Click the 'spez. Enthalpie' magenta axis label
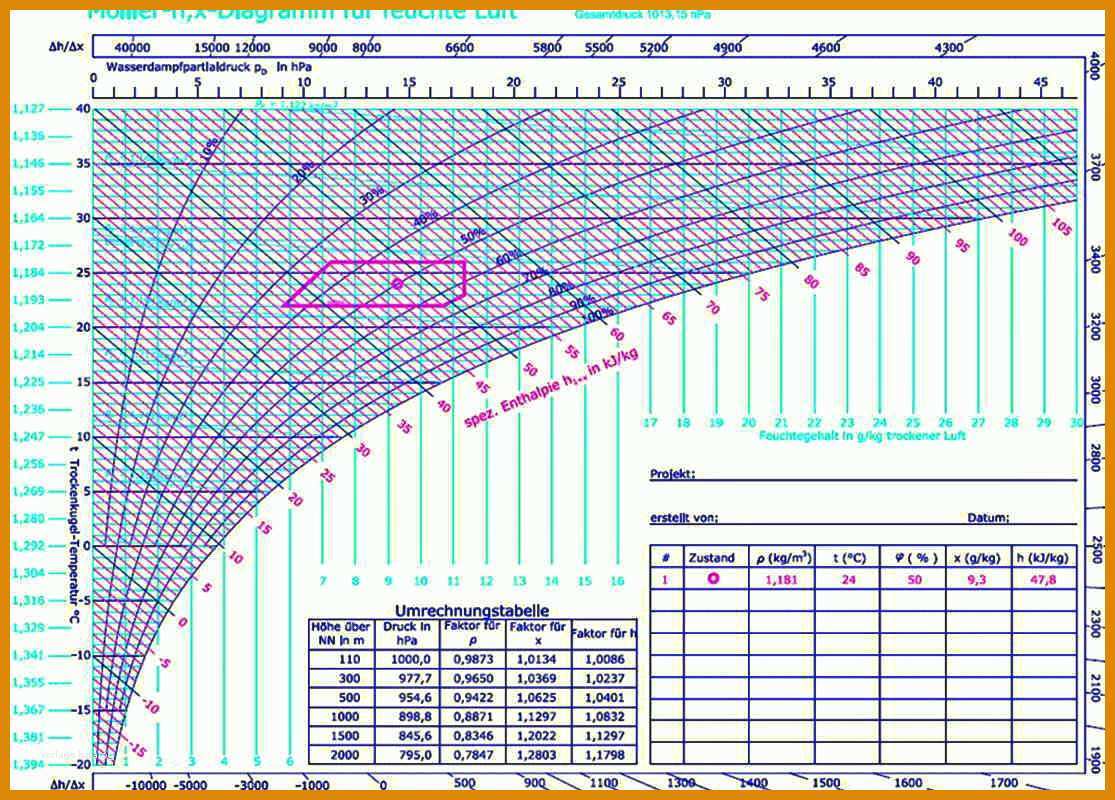 [x=551, y=388]
